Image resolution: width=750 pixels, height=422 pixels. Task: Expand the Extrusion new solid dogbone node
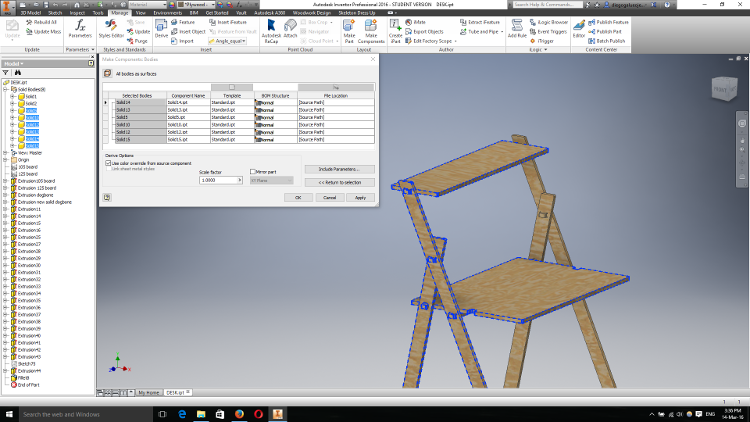point(6,202)
